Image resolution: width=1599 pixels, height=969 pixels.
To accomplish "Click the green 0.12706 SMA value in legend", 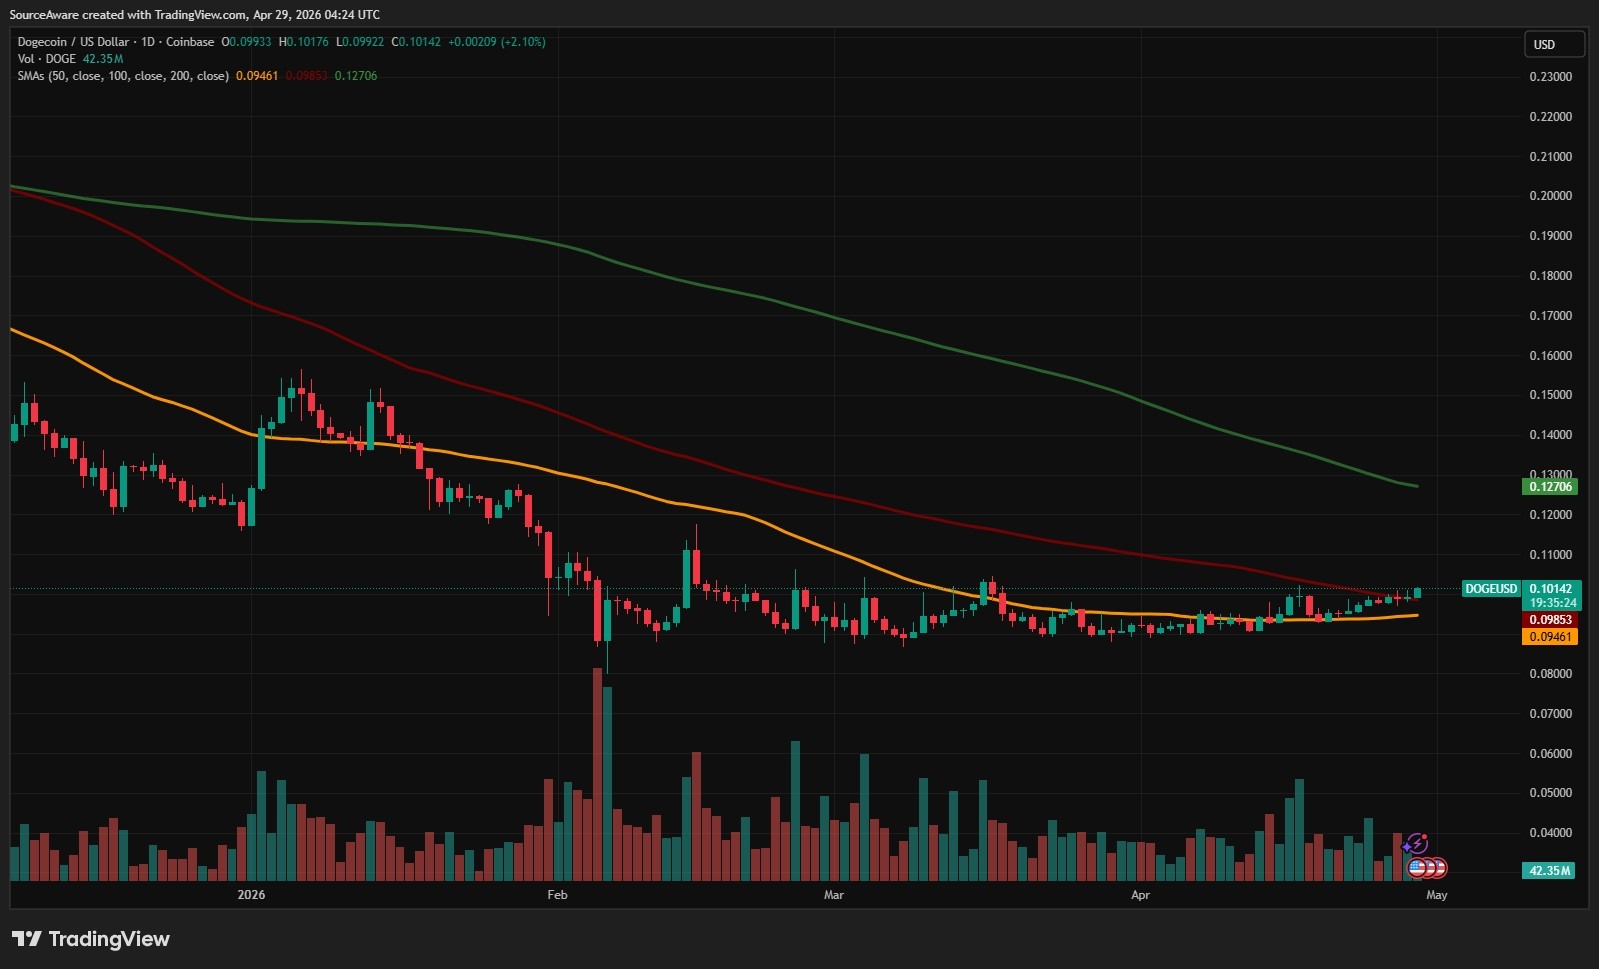I will pos(356,76).
